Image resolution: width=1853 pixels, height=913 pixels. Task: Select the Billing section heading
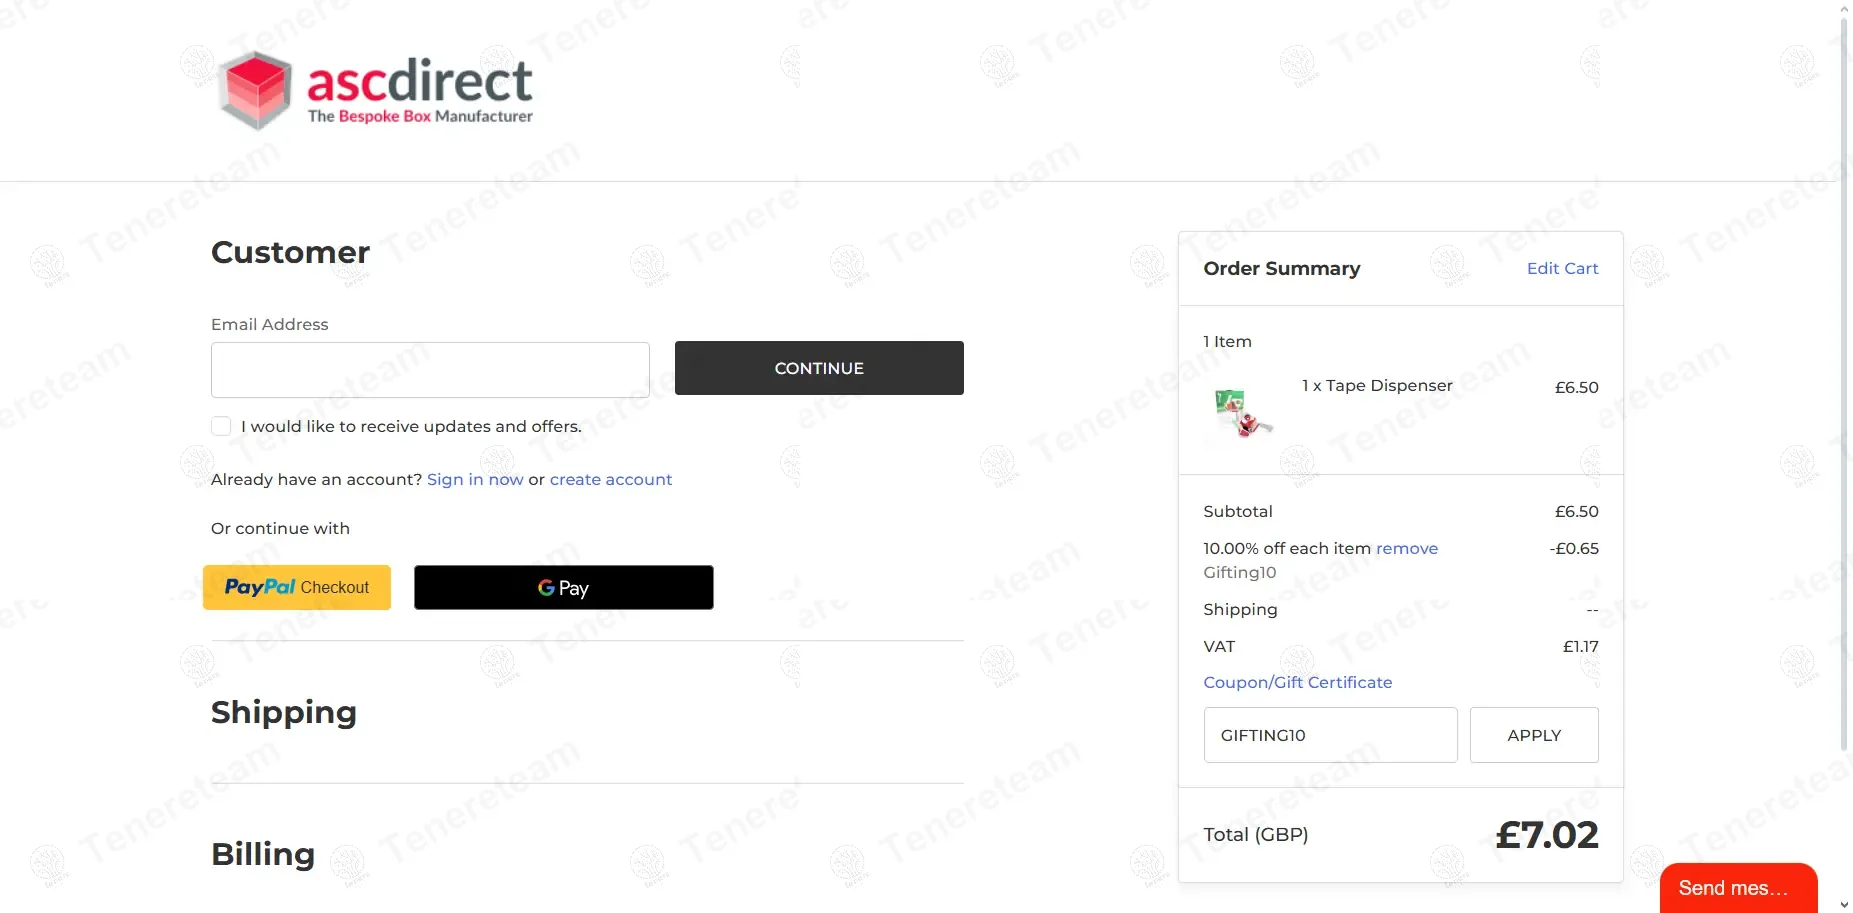coord(263,855)
